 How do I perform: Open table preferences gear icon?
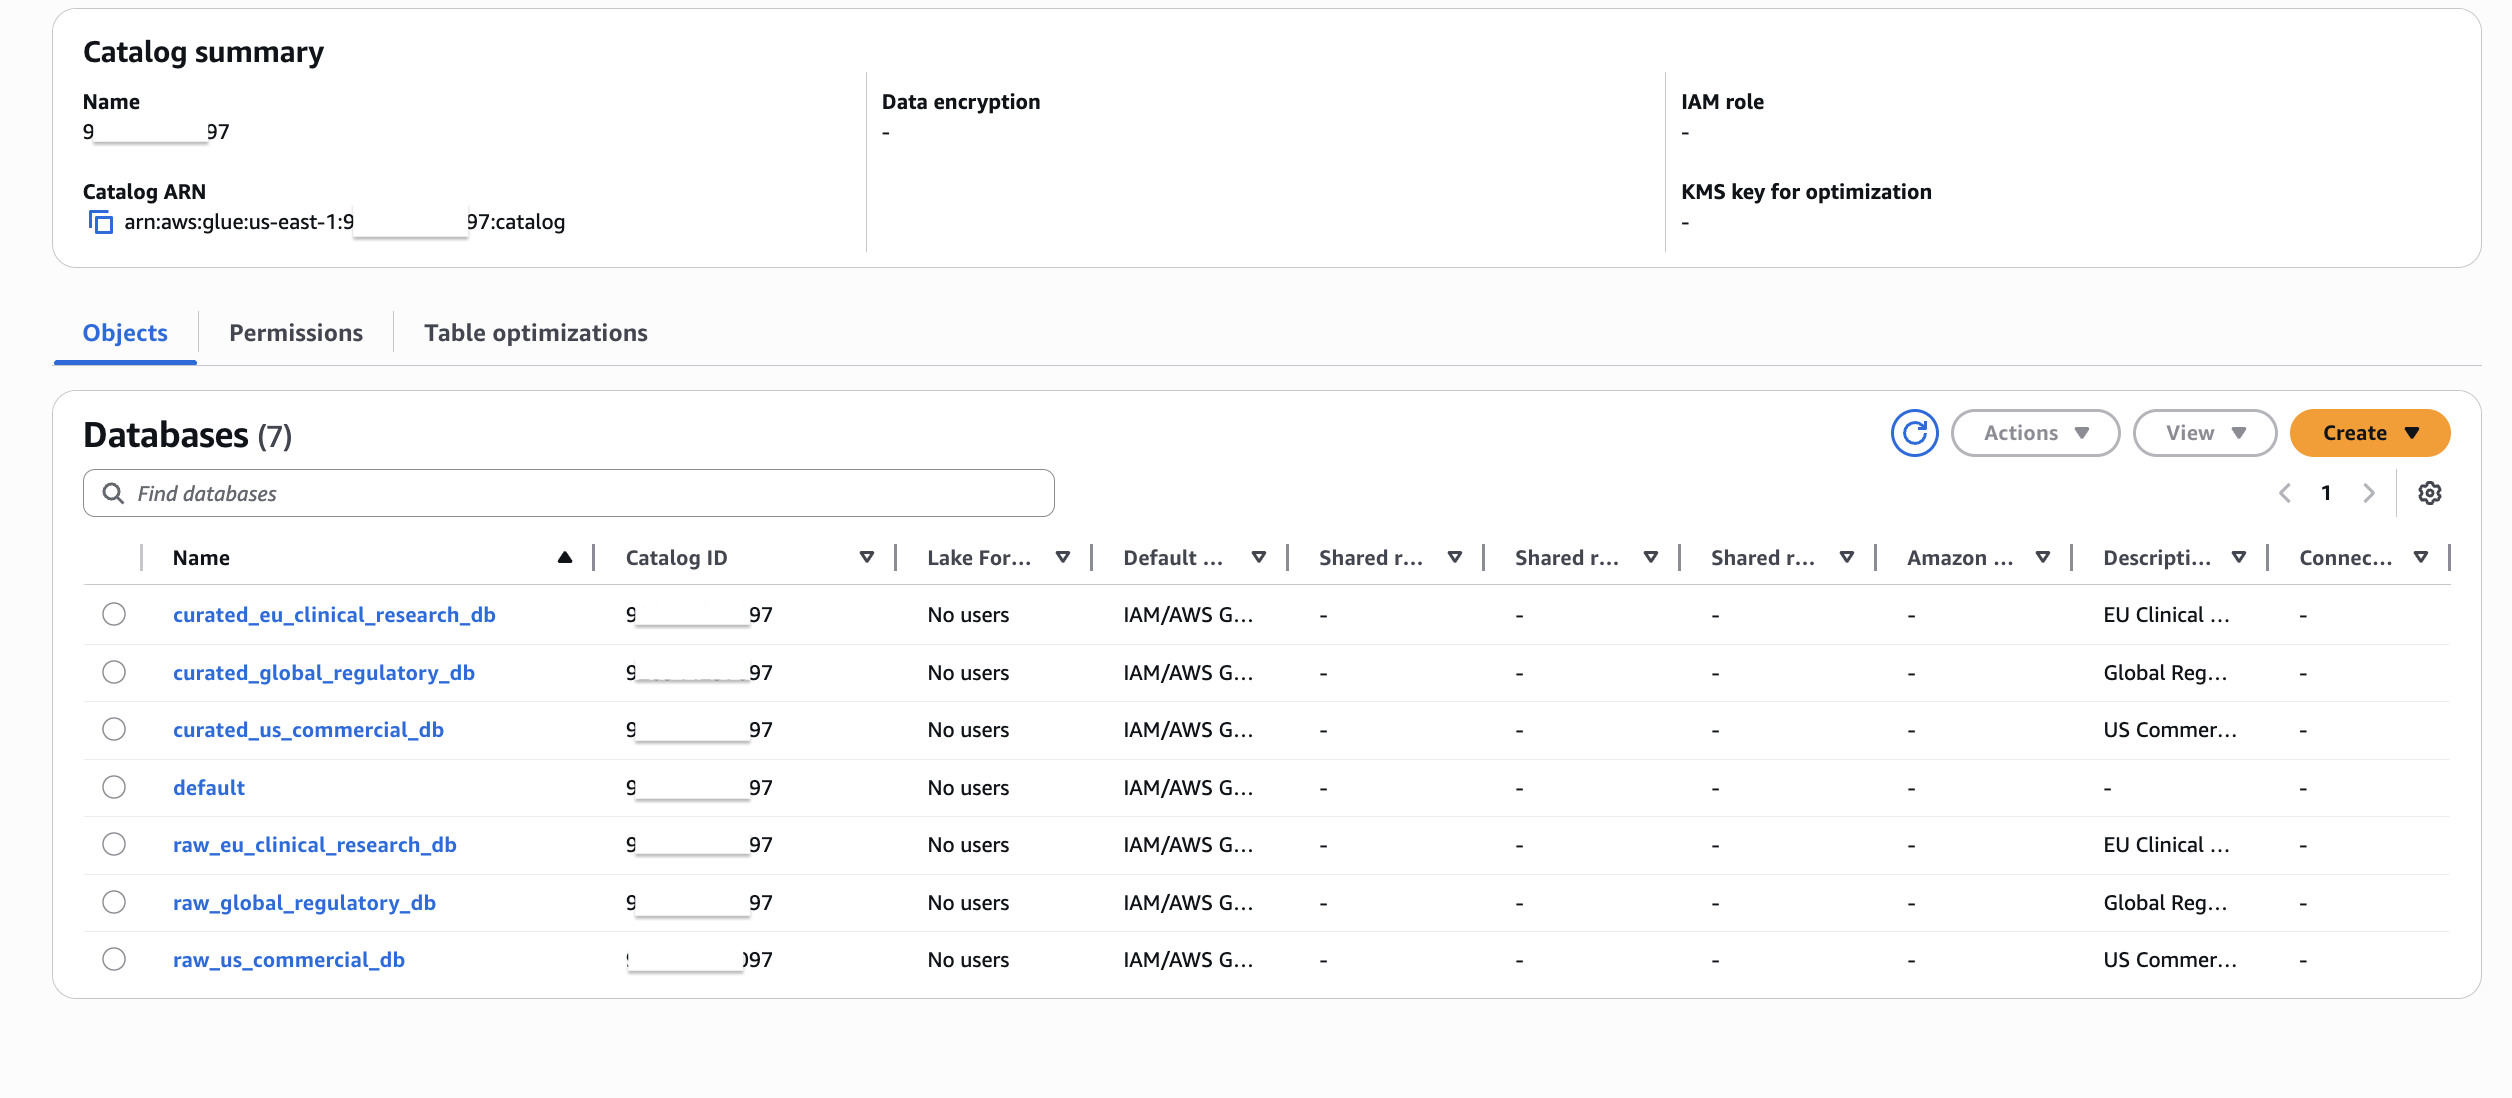[x=2430, y=493]
